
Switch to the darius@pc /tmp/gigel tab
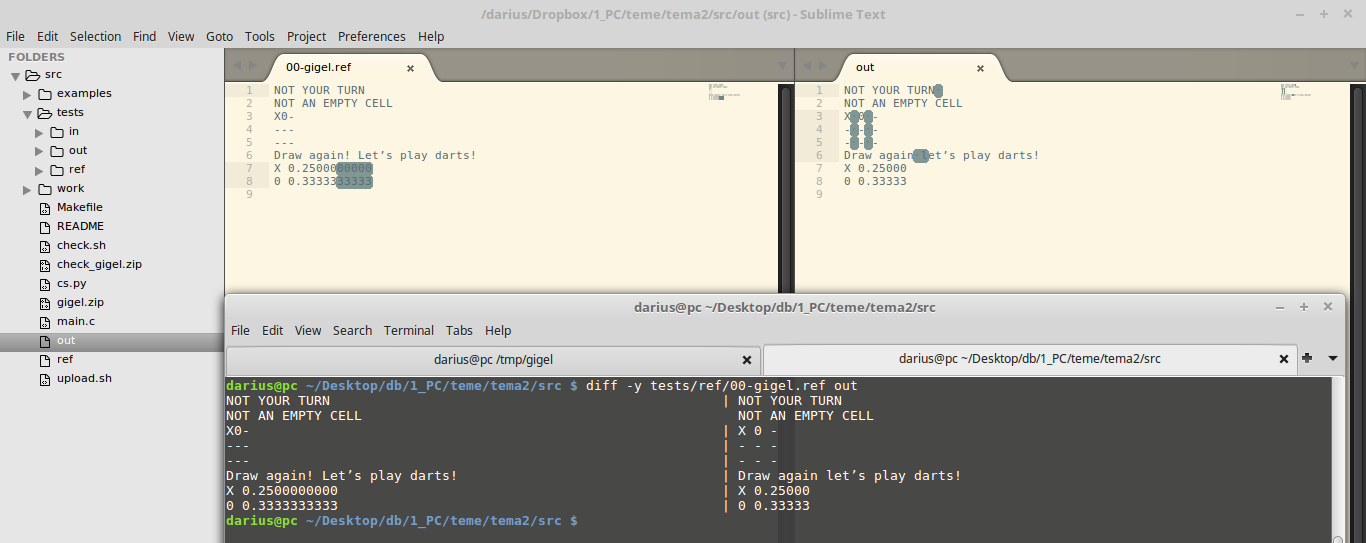[492, 359]
